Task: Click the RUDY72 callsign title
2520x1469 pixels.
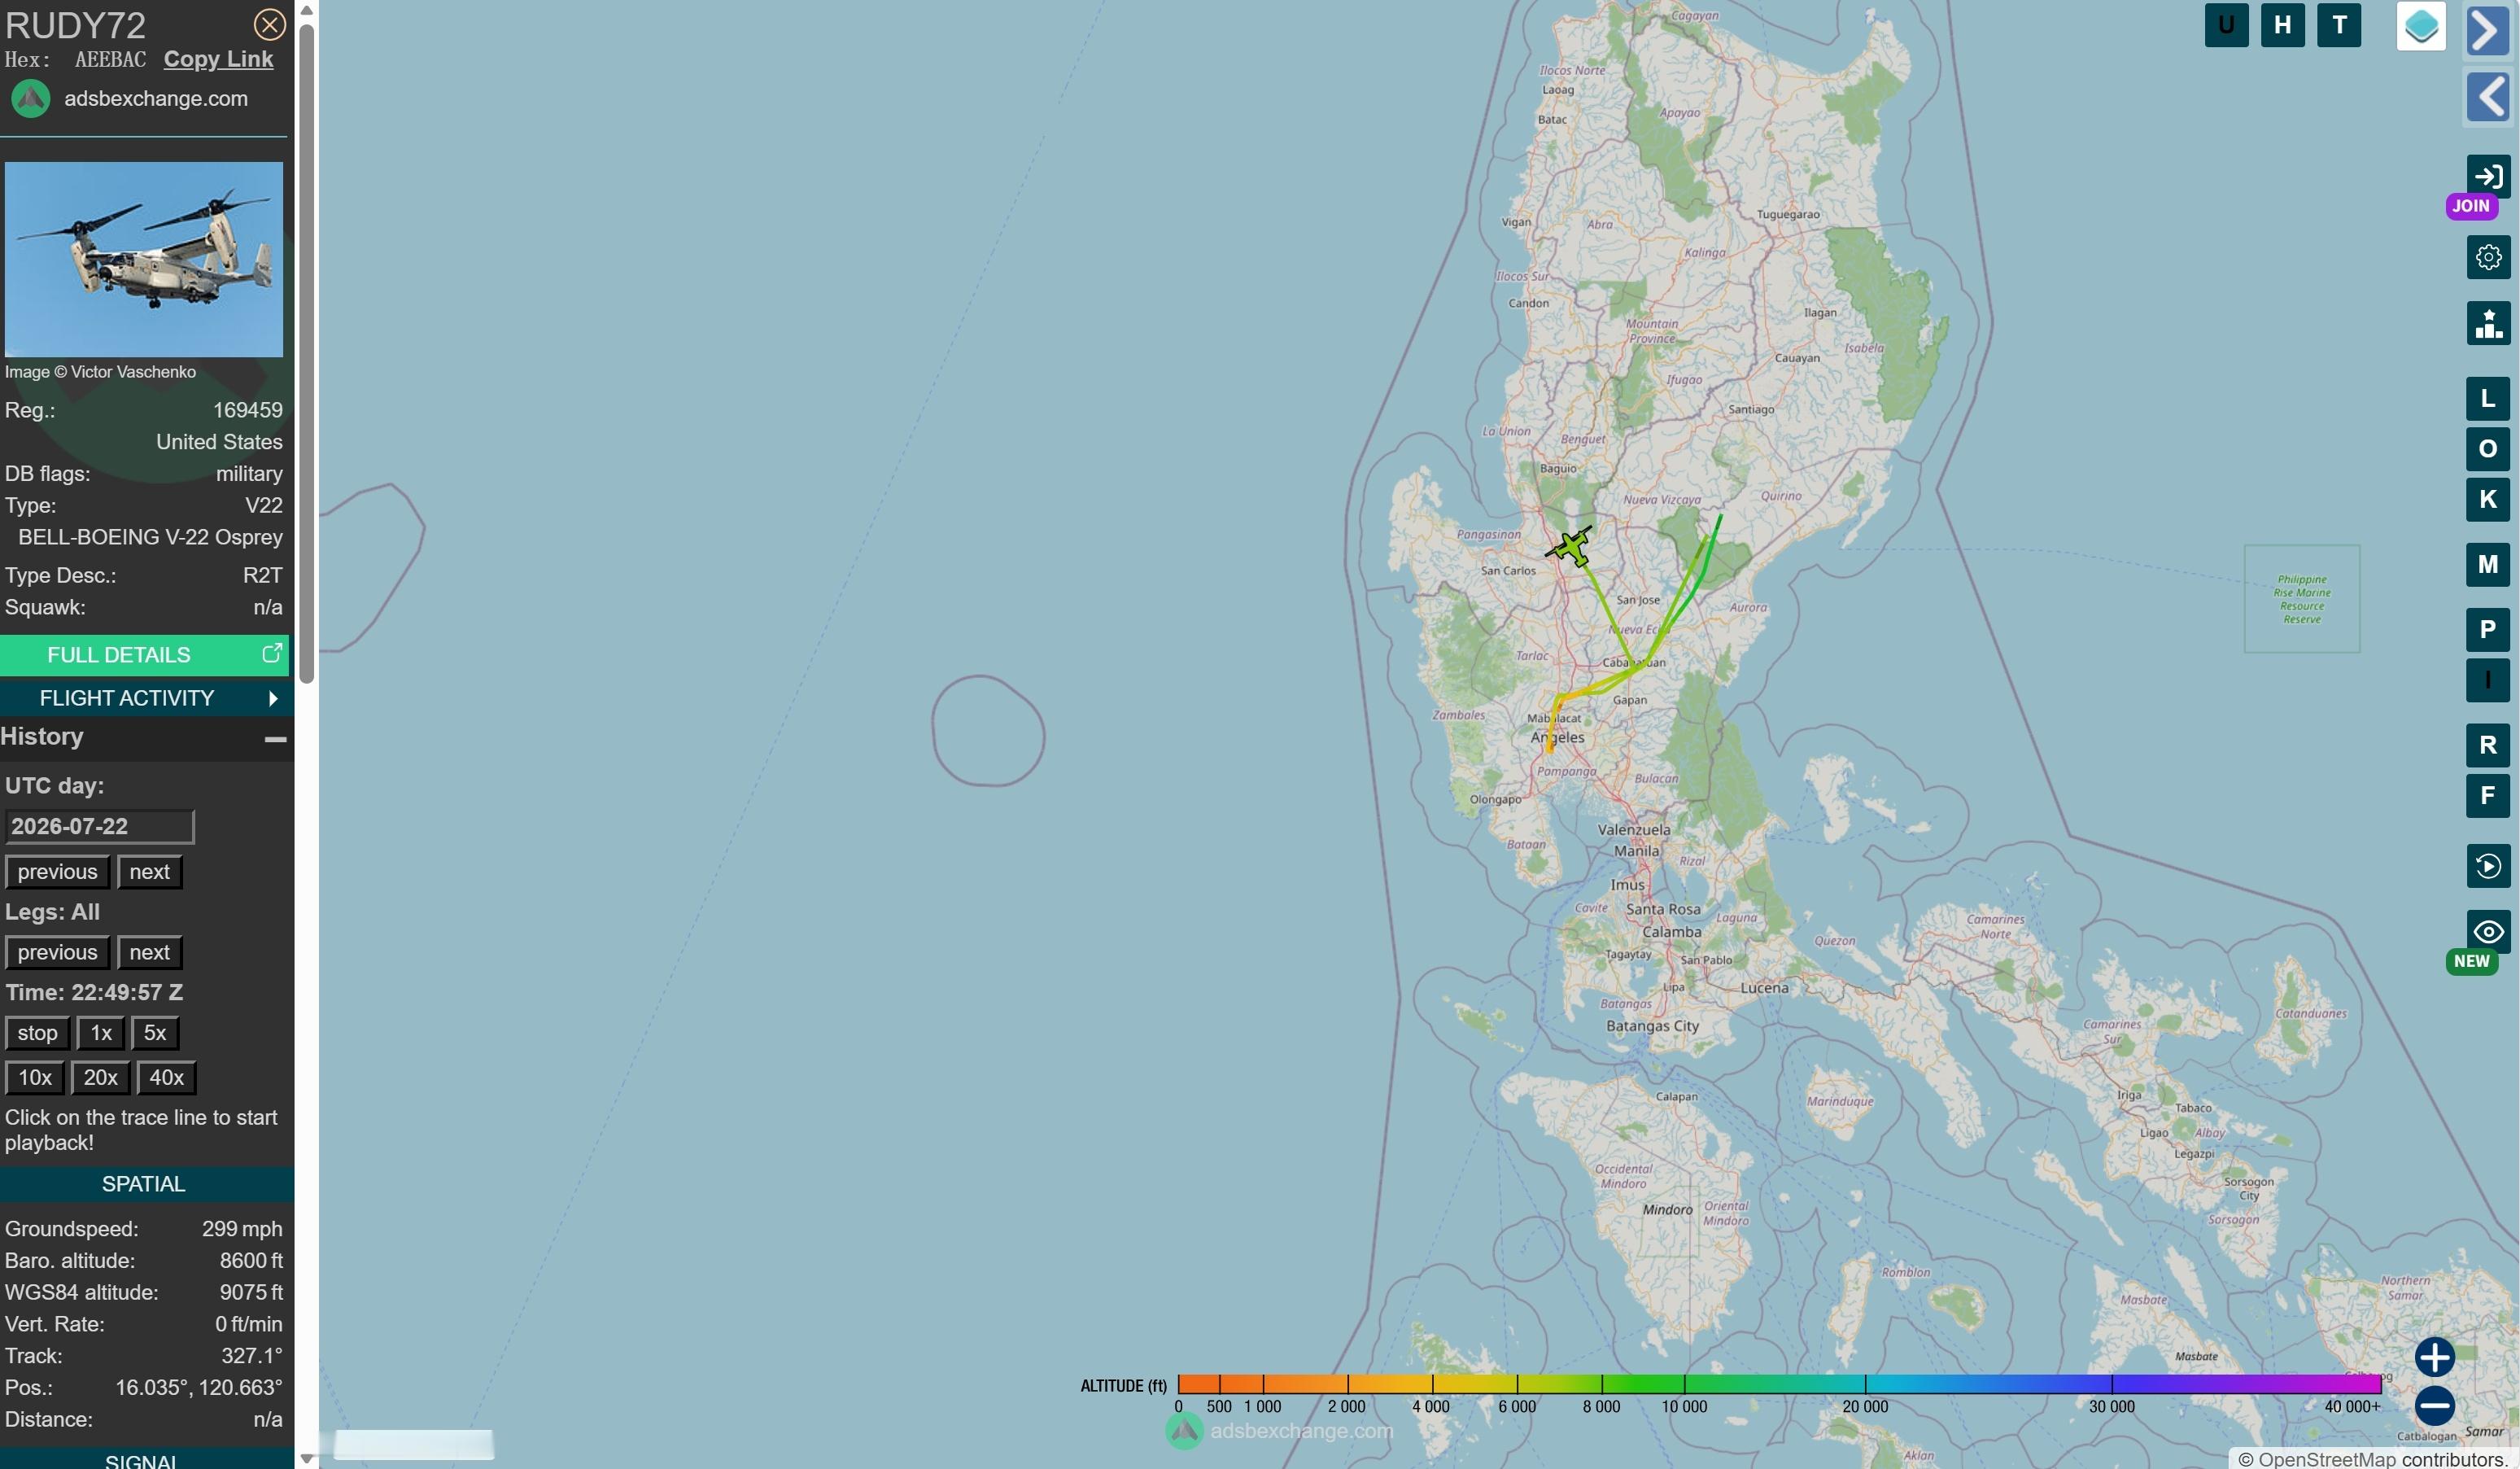Action: tap(75, 25)
